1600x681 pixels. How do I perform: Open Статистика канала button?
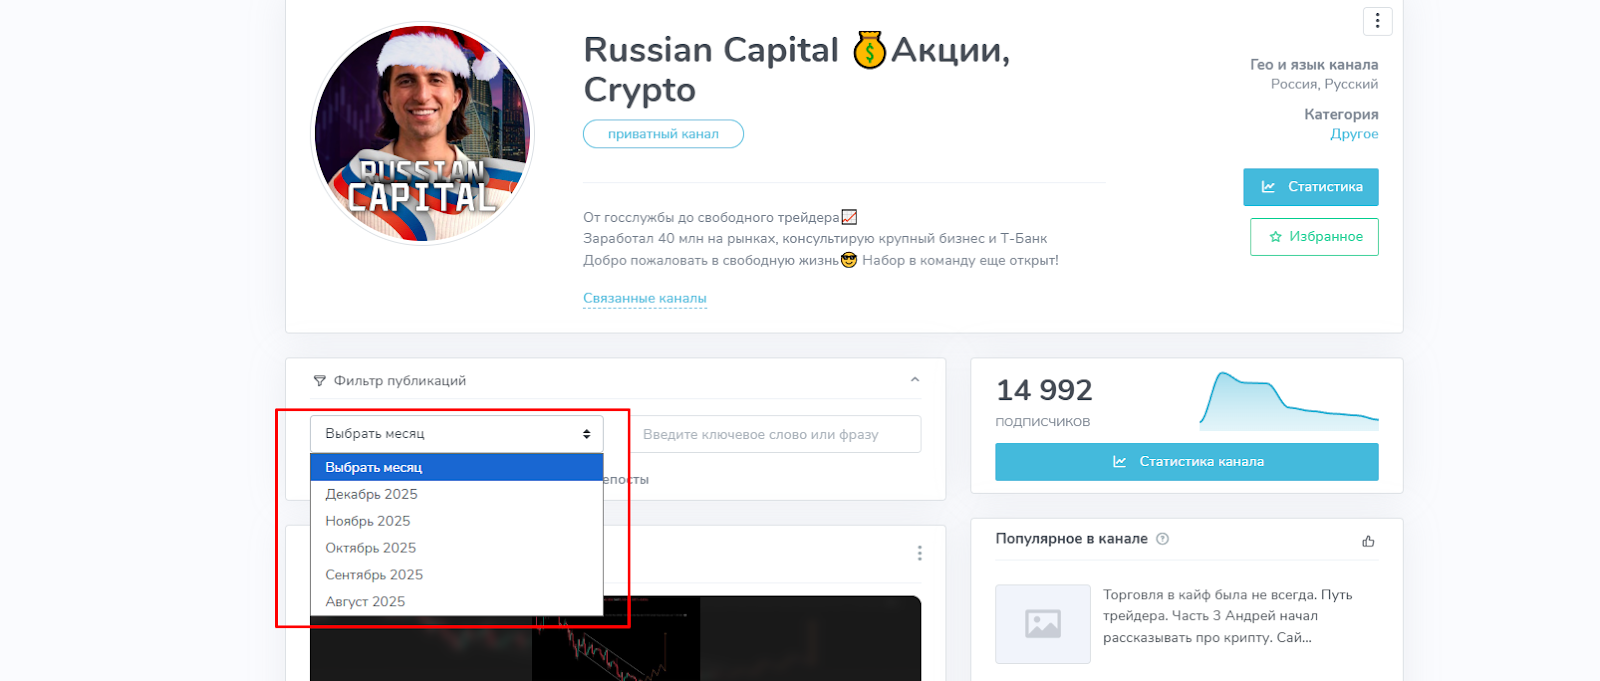(x=1187, y=462)
